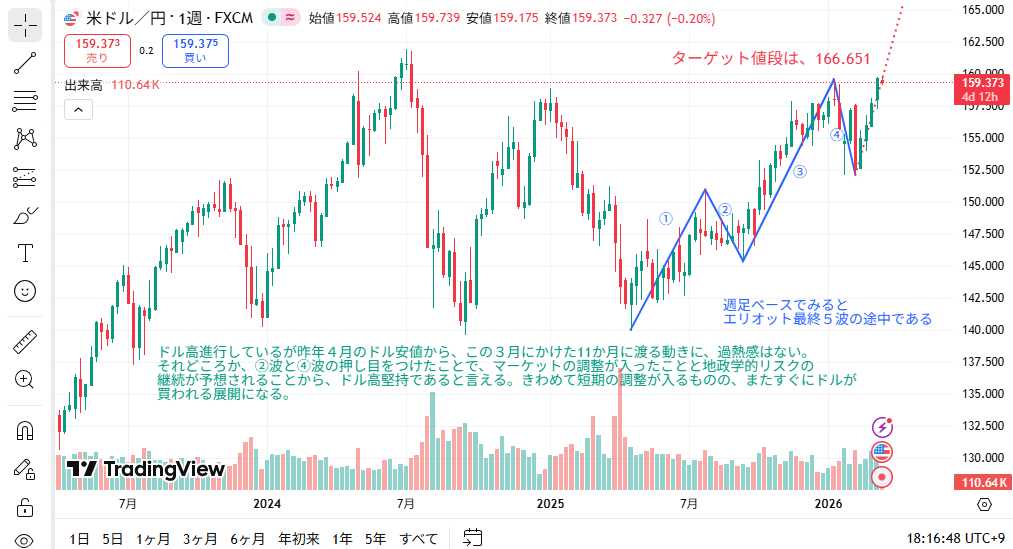Pick the text annotation tool
Image resolution: width=1013 pixels, height=549 pixels.
[x=25, y=252]
